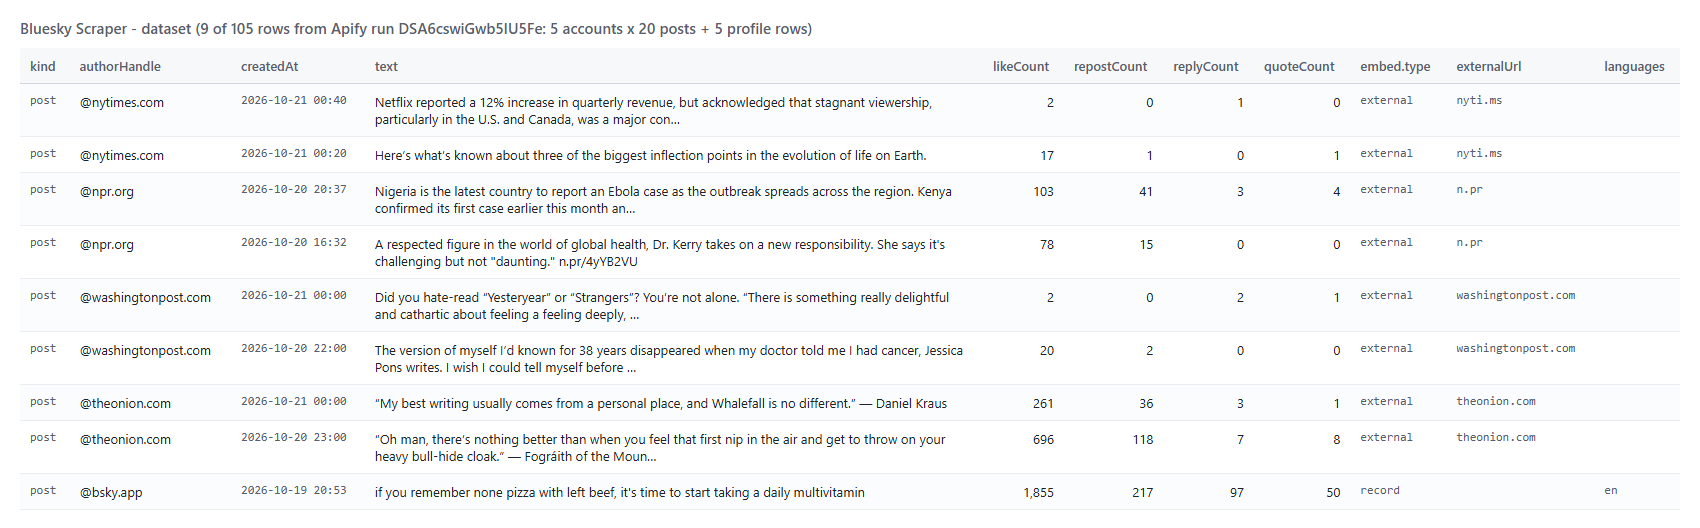Select the 'externalUrl' column header
Viewport: 1700px width, 528px height.
coord(1489,67)
